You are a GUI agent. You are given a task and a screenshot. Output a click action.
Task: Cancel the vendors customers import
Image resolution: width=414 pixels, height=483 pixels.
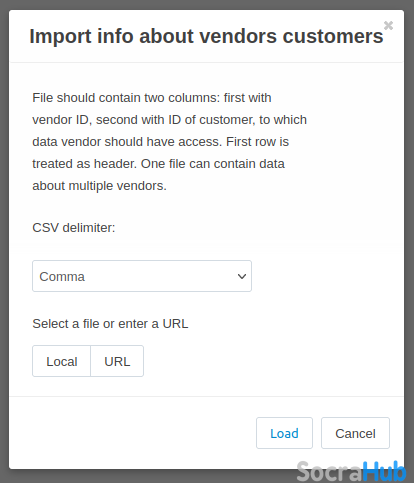point(355,433)
